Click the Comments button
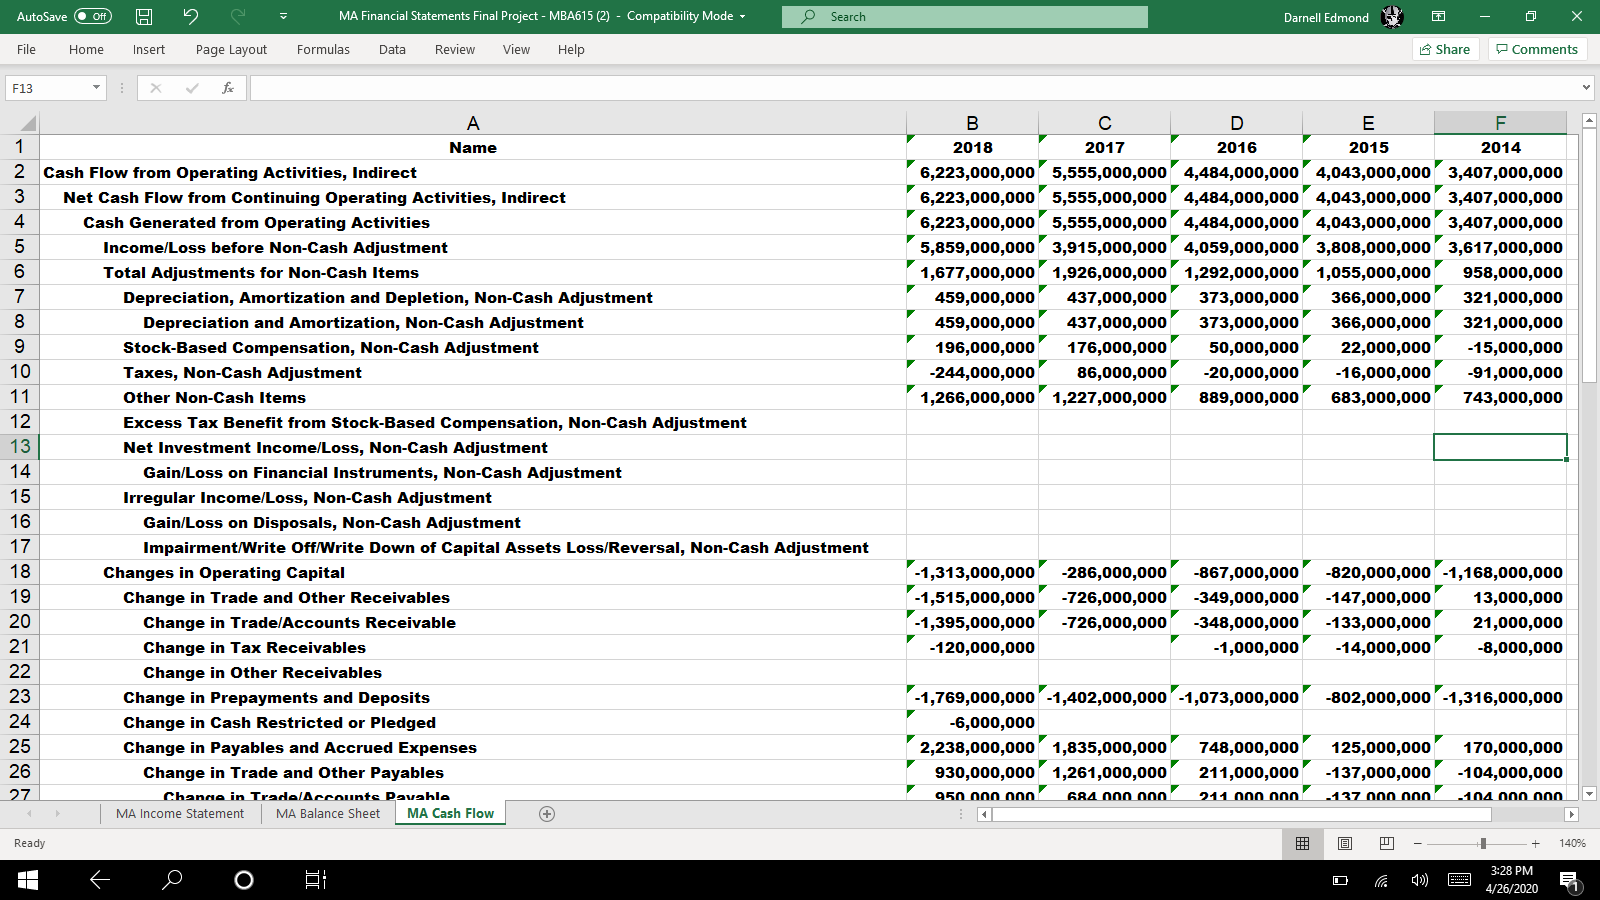The width and height of the screenshot is (1600, 900). pos(1537,49)
